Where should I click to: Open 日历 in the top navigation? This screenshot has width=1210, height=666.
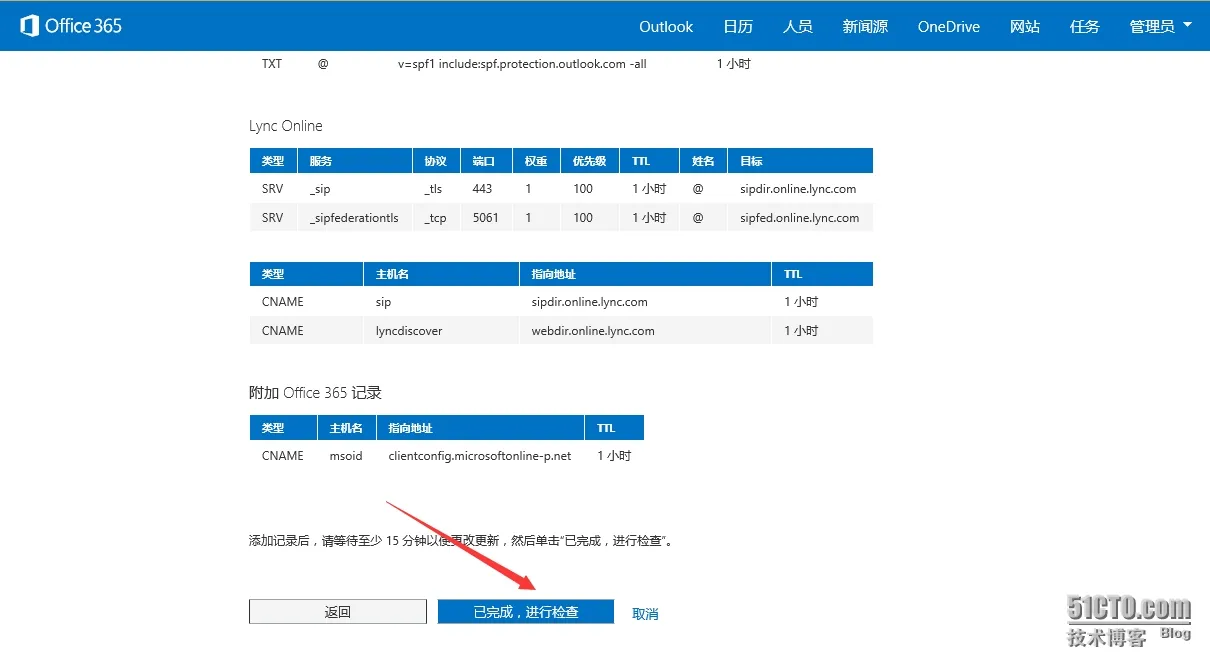(x=738, y=27)
